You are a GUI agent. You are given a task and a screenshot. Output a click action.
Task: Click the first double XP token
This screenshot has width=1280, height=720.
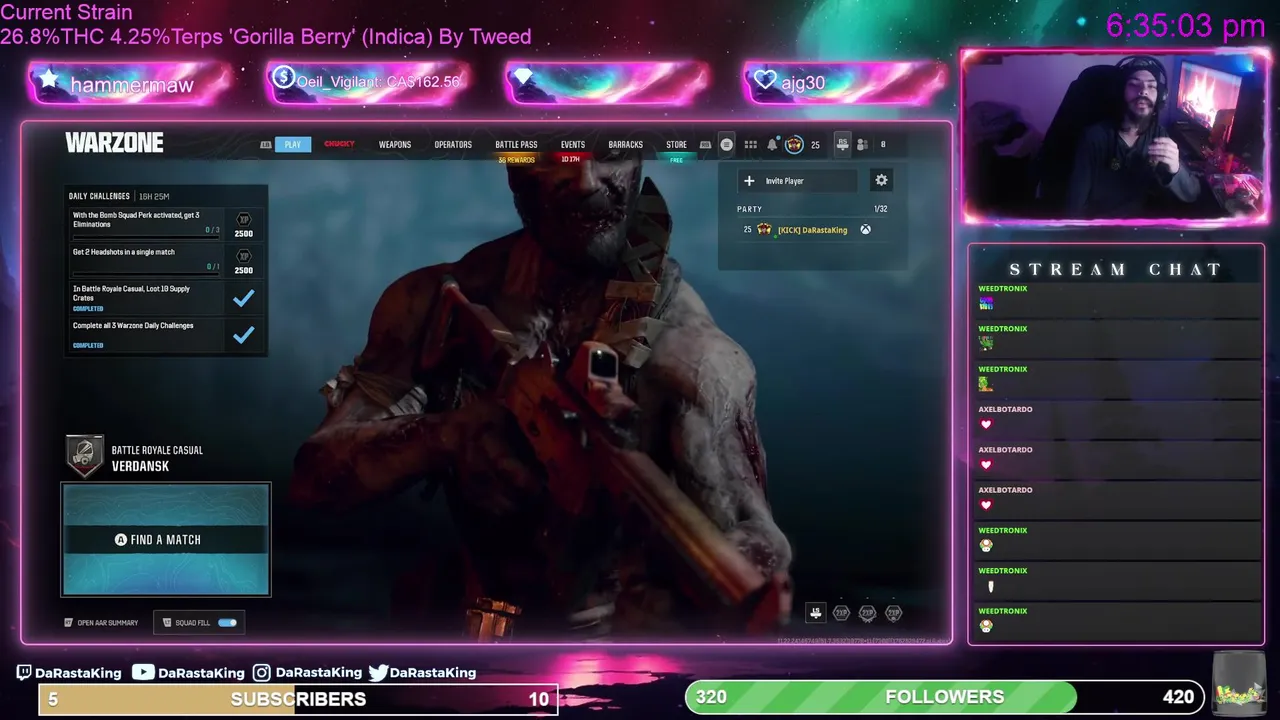pyautogui.click(x=841, y=613)
